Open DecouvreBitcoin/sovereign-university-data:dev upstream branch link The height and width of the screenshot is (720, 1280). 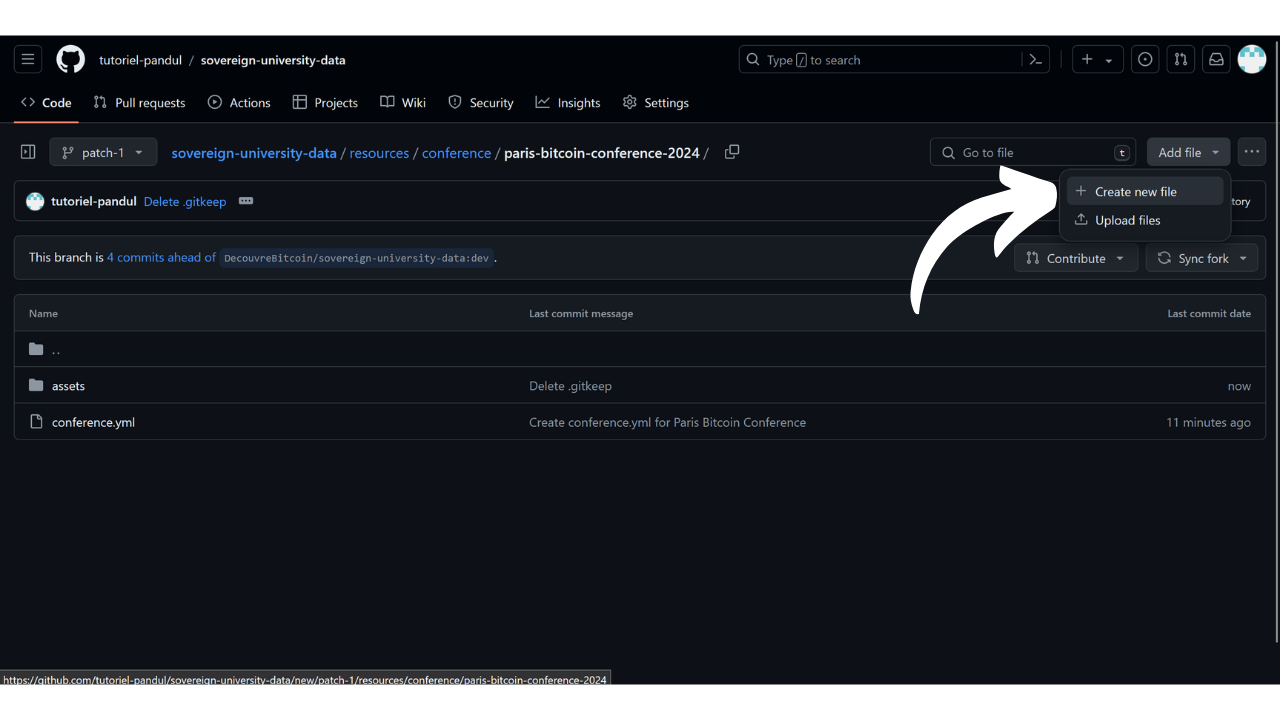[357, 258]
